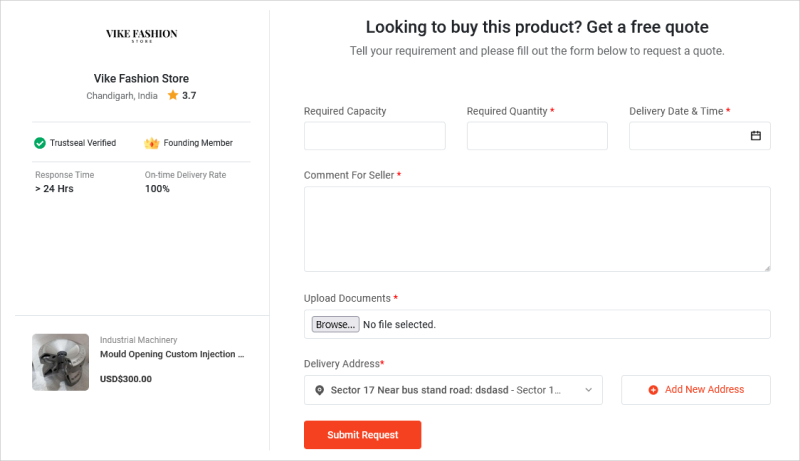Click into the Required Quantity field
This screenshot has width=800, height=461.
(537, 136)
